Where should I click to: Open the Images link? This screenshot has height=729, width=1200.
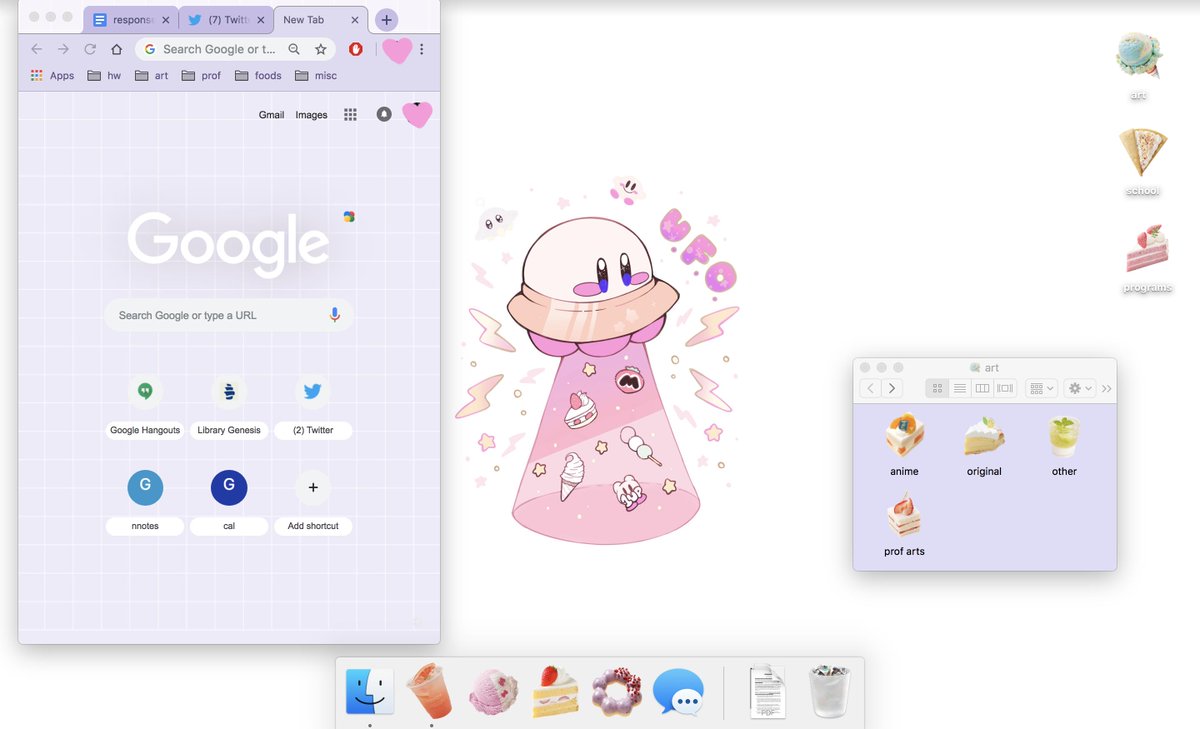click(311, 115)
